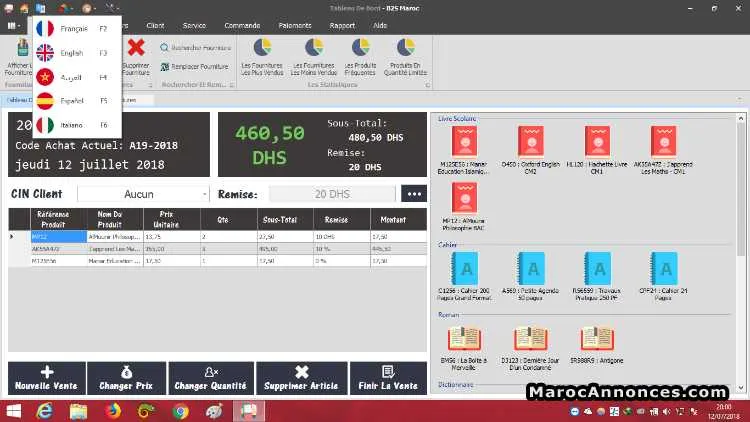750x422 pixels.
Task: Click the Supprimer Fourniture red X icon
Action: 136,47
